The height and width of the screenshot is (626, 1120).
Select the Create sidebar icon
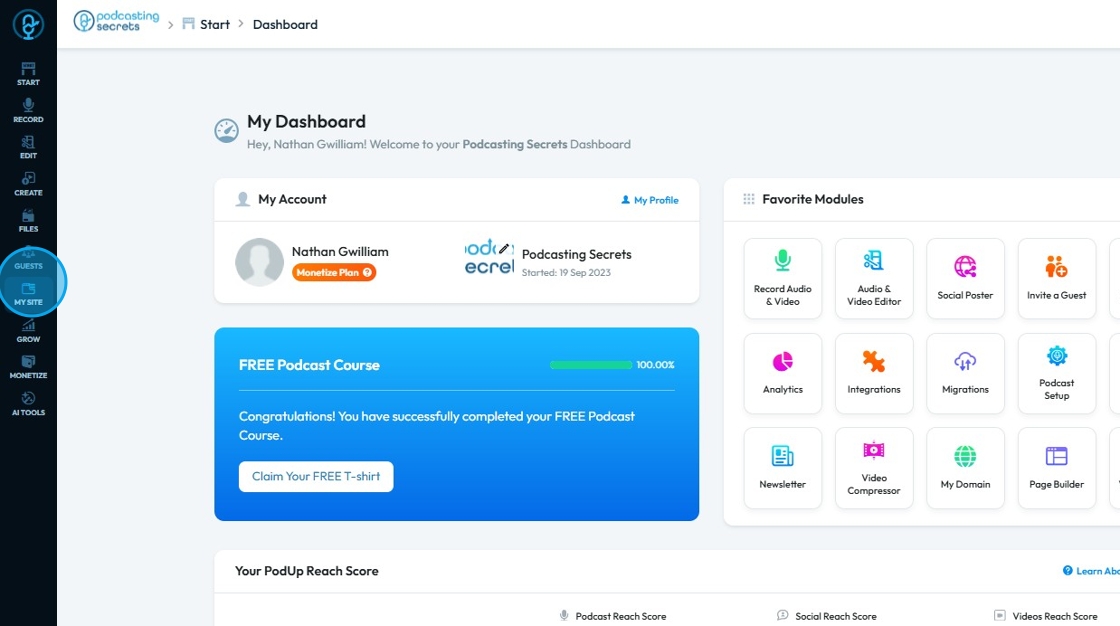28,184
